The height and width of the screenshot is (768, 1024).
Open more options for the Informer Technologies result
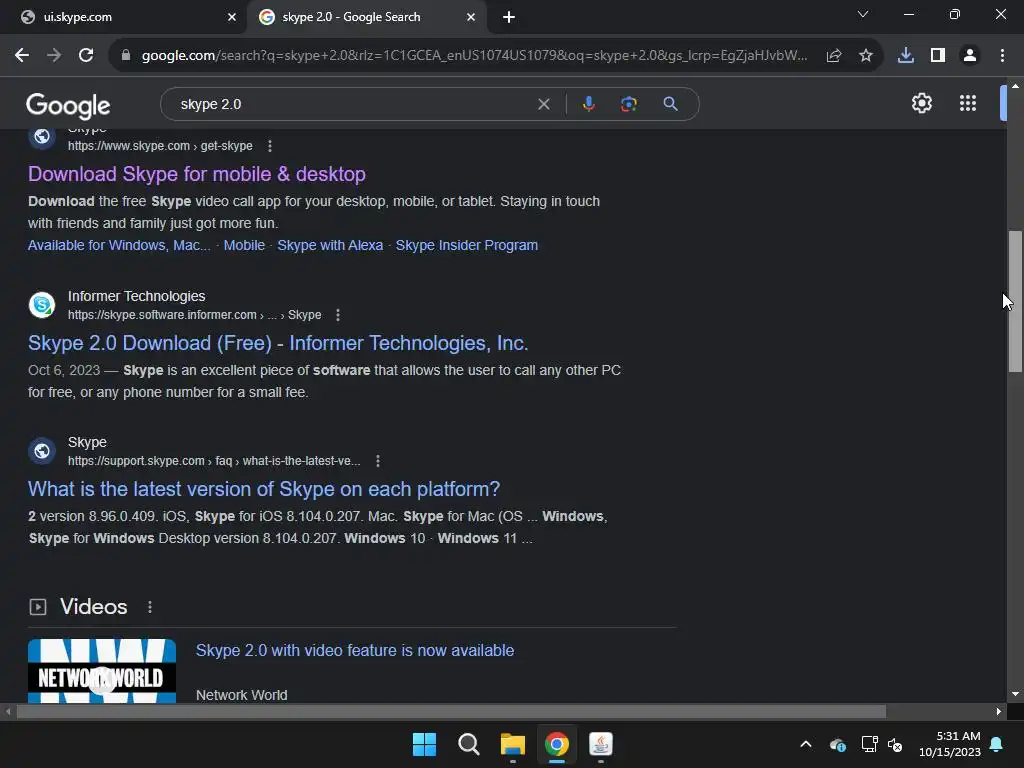tap(338, 315)
